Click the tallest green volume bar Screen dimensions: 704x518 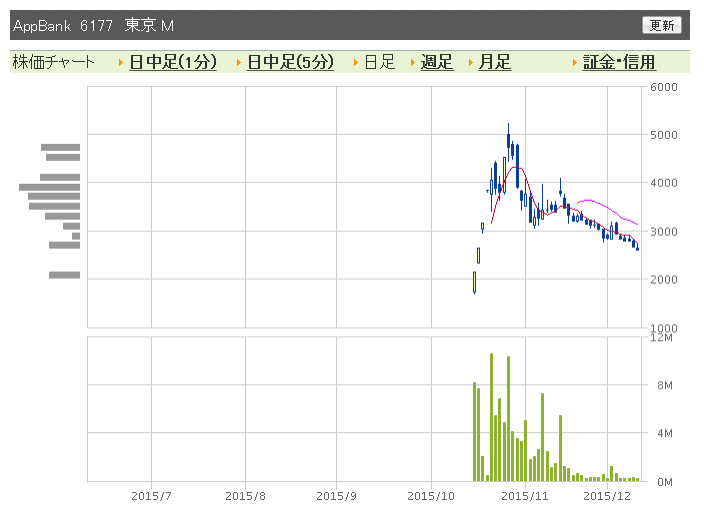[x=491, y=417]
